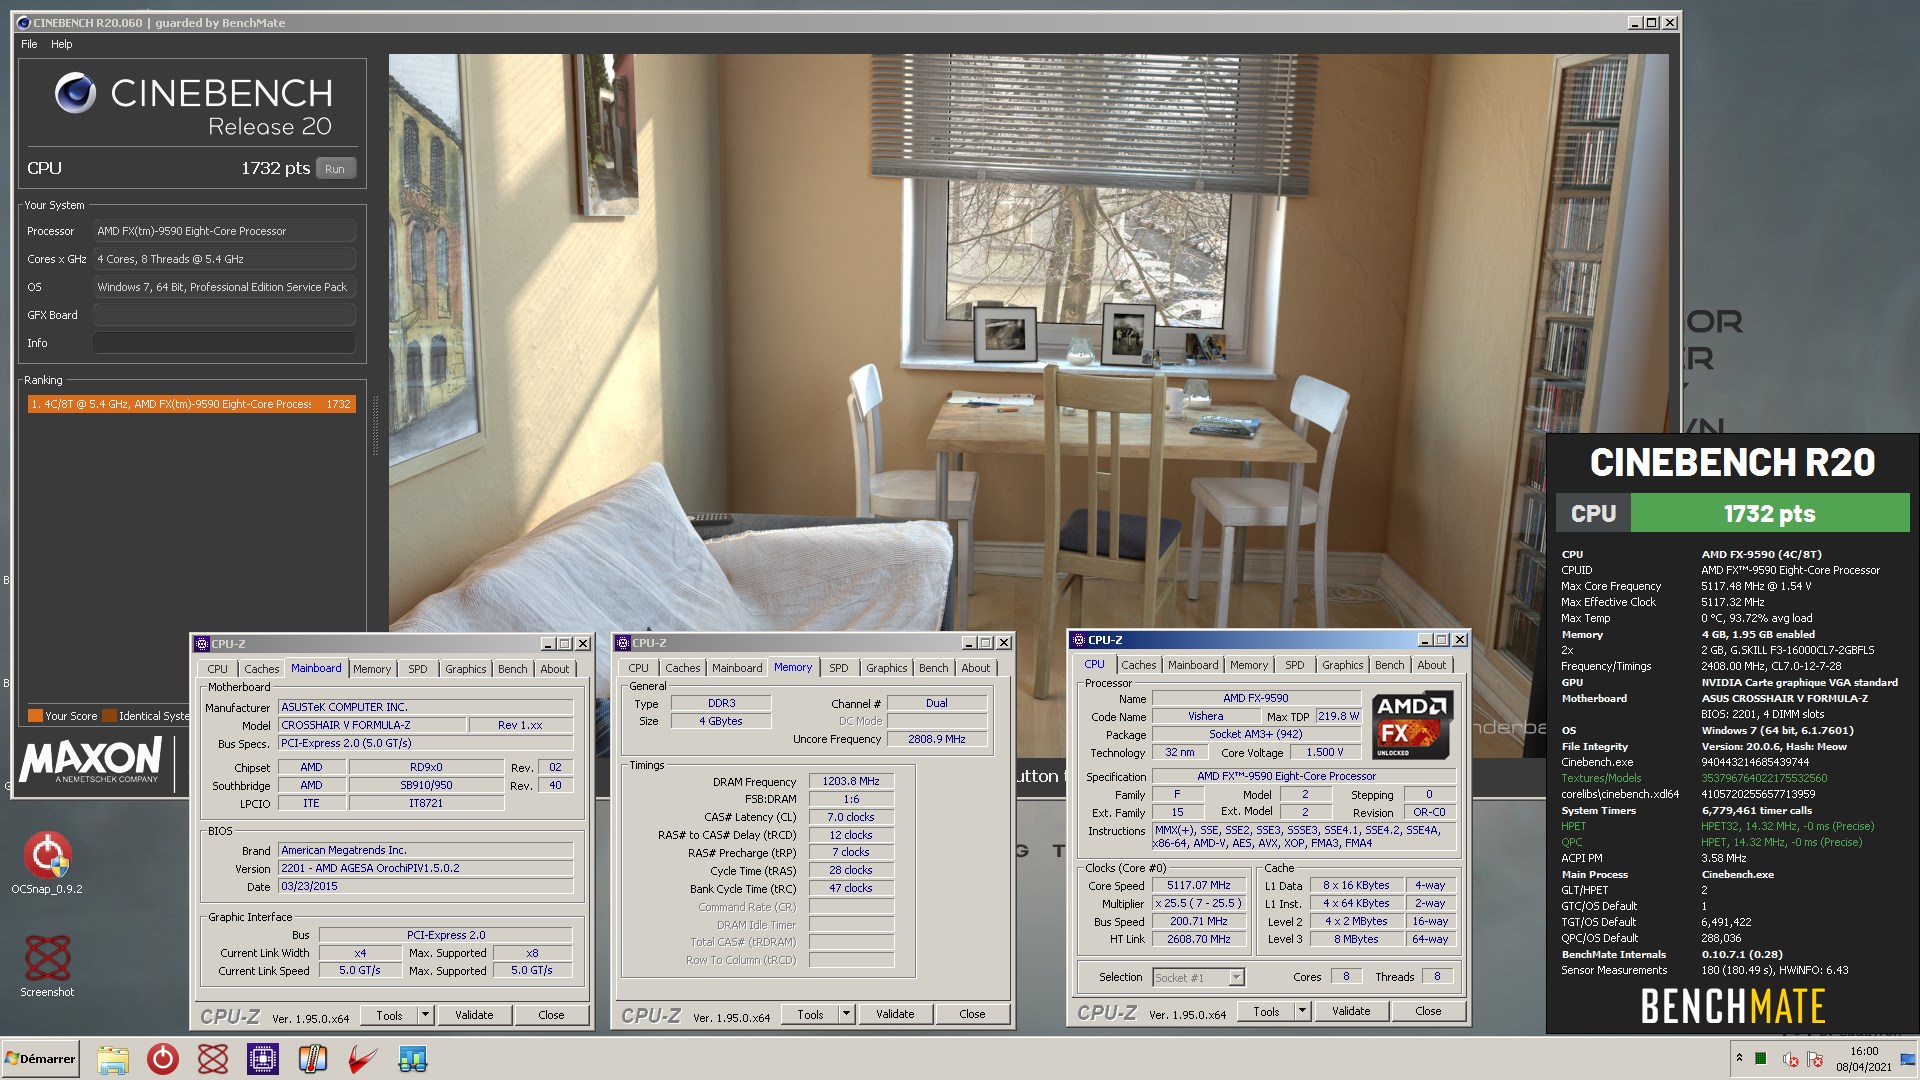Open About tab in right CPU-Z window

[x=1432, y=665]
